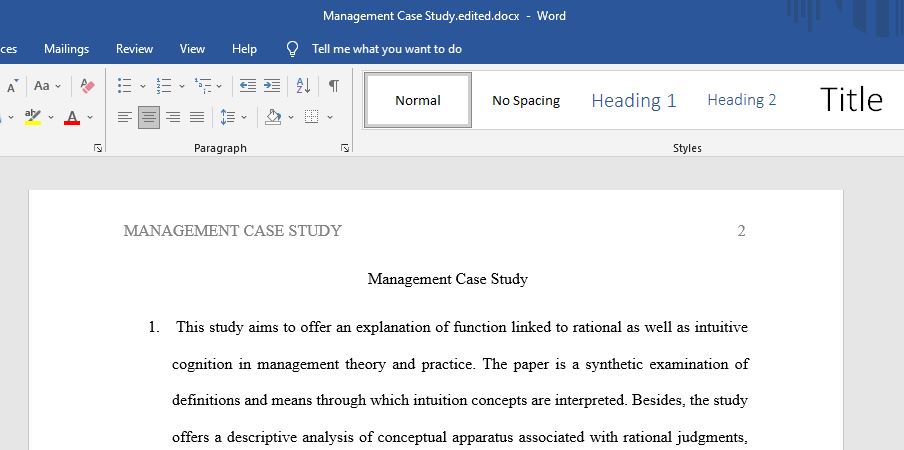Click the page number 2 in header
The height and width of the screenshot is (450, 904).
[x=741, y=231]
